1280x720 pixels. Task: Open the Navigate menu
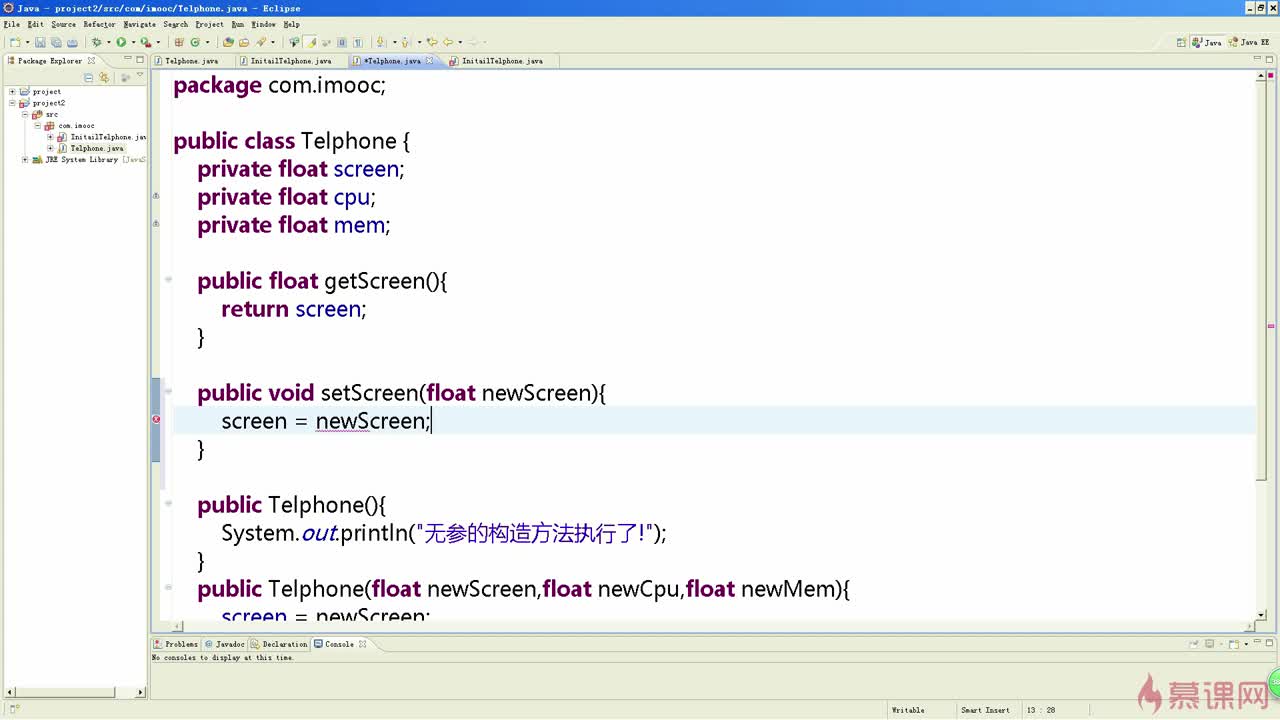pos(139,24)
